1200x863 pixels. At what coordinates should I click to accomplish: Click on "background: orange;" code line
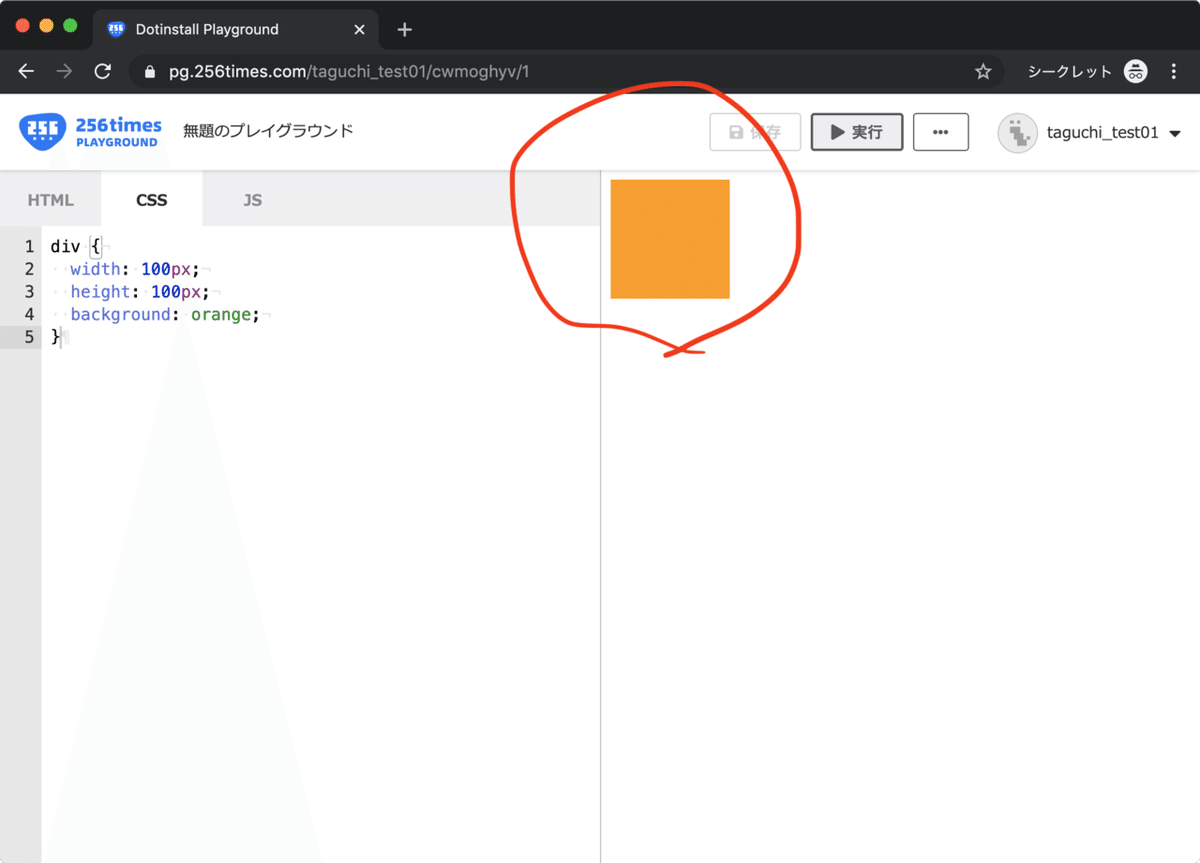click(x=165, y=314)
